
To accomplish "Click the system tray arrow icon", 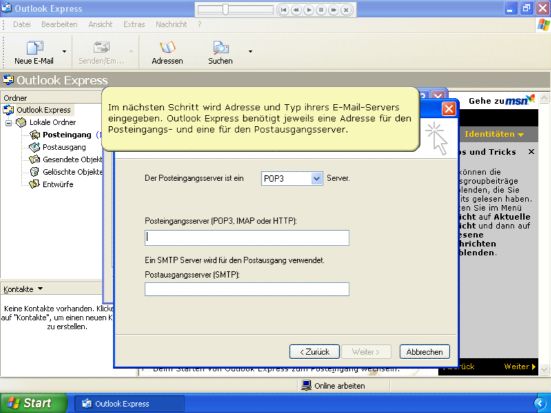I will (x=540, y=404).
